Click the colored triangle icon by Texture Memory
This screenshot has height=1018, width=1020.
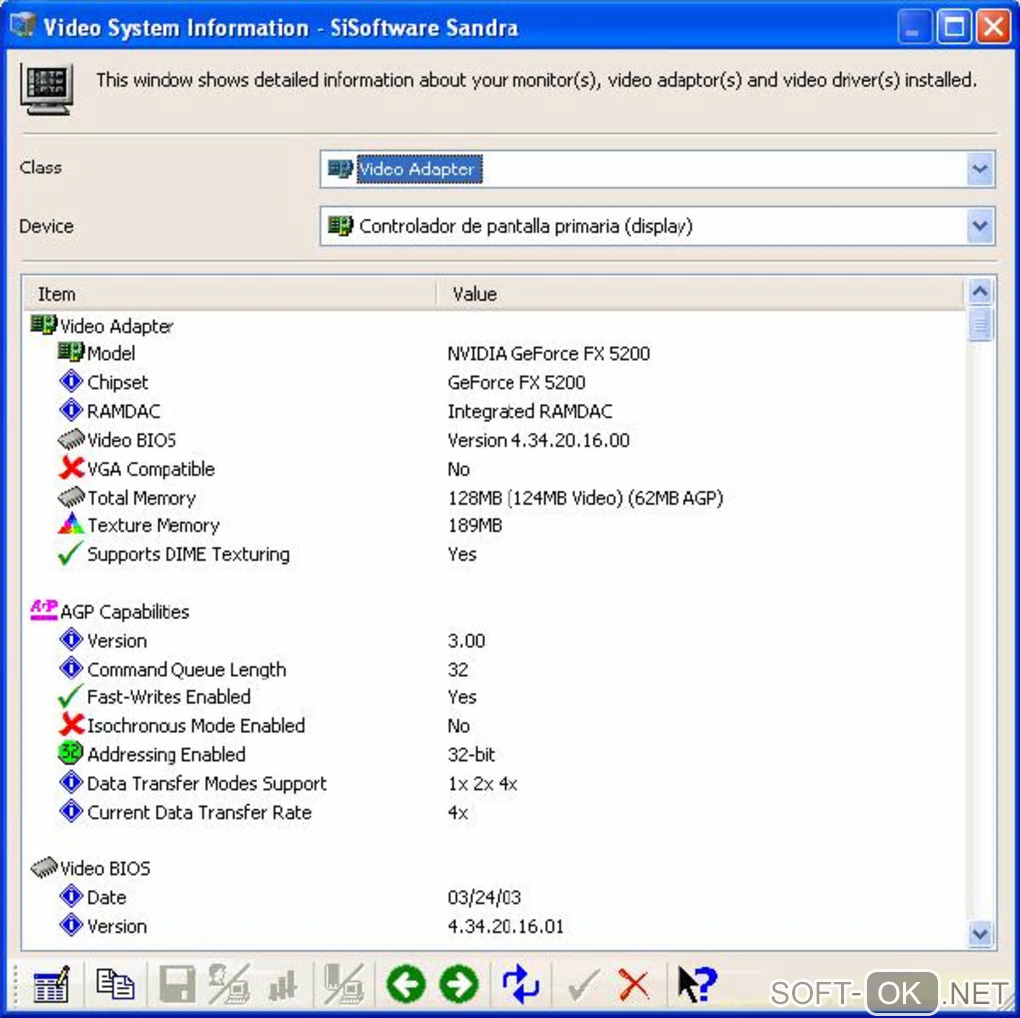pos(71,524)
